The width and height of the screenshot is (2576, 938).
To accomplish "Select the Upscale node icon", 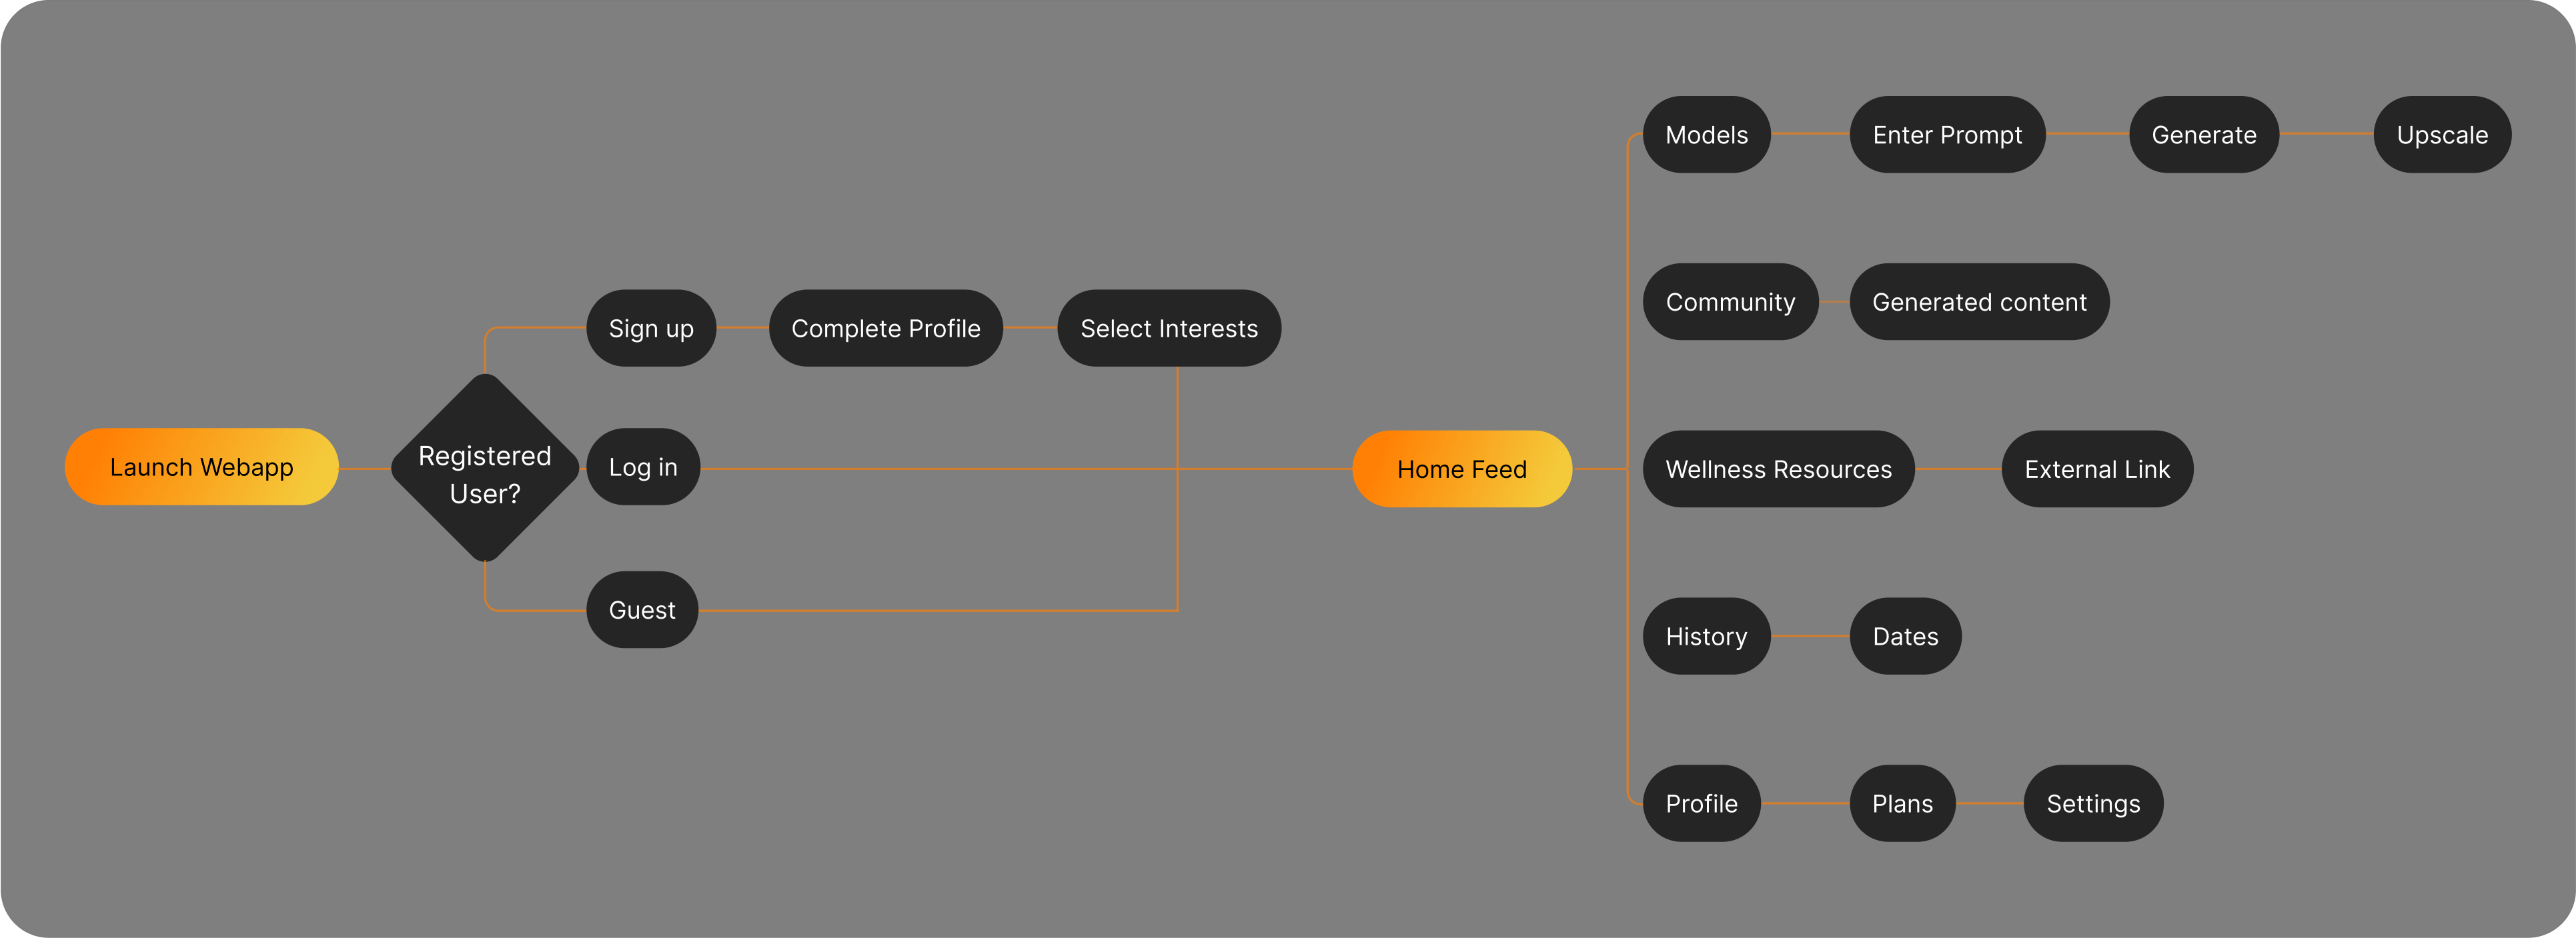I will pos(2417,137).
